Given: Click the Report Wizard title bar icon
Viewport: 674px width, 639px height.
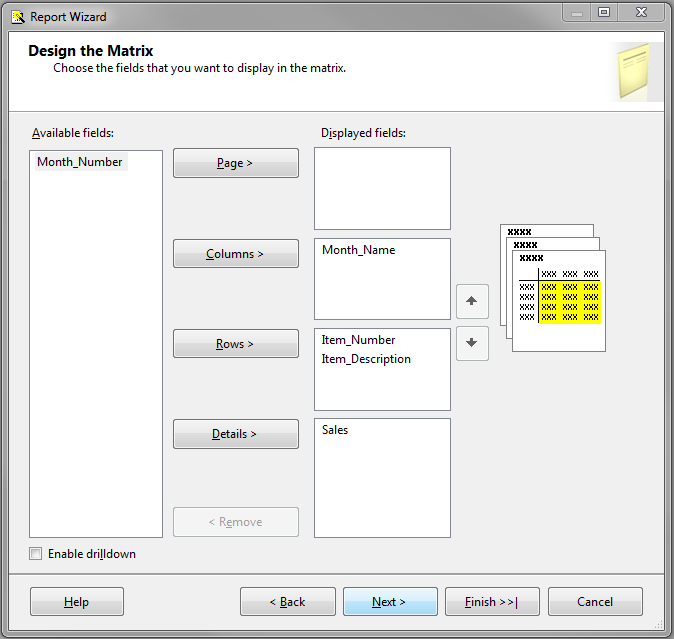Looking at the screenshot, I should point(17,16).
